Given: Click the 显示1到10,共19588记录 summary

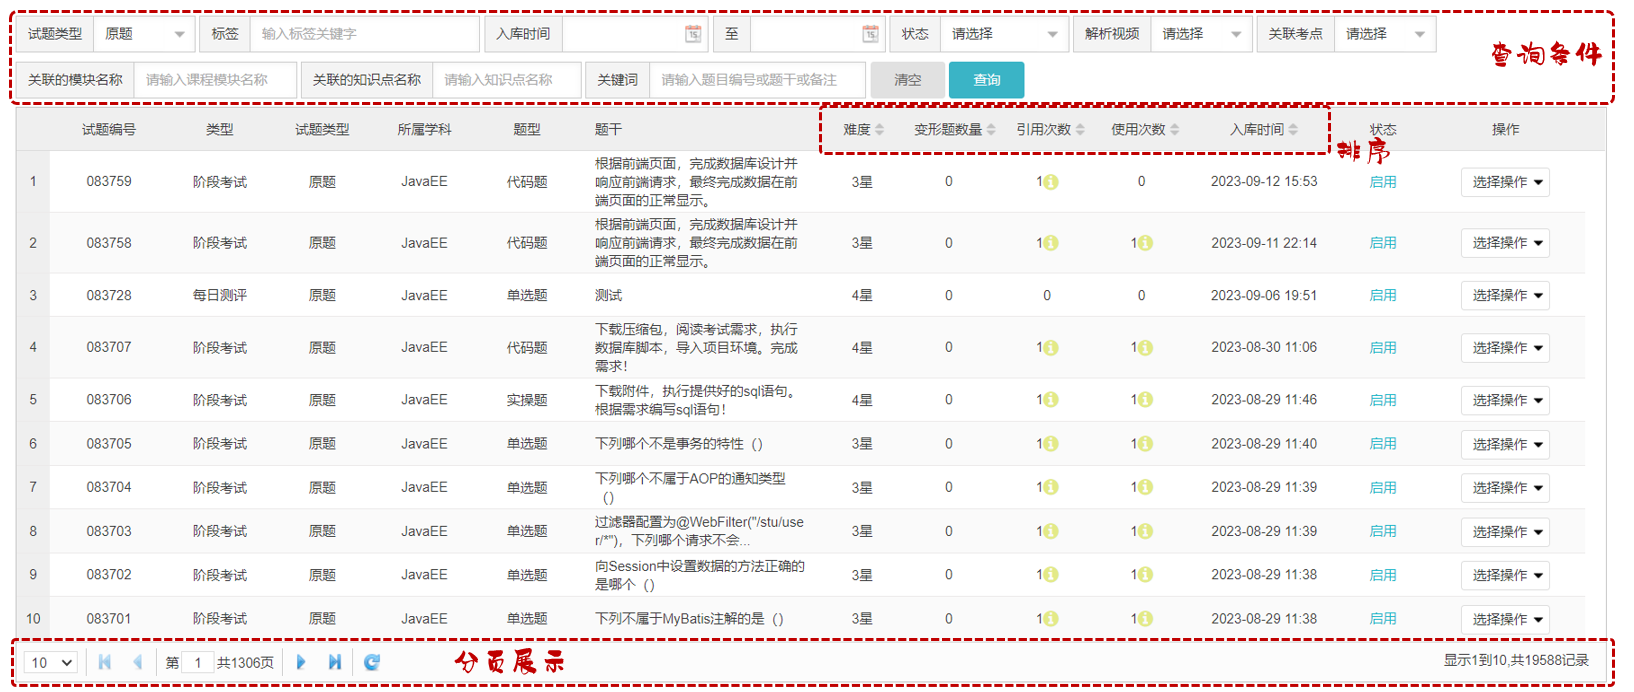Looking at the screenshot, I should [1516, 661].
